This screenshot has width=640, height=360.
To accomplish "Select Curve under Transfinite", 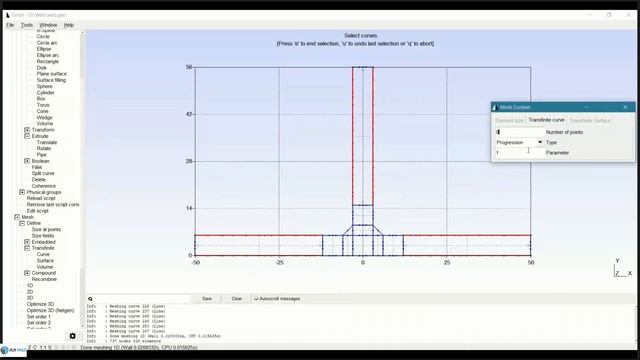I will (43, 254).
